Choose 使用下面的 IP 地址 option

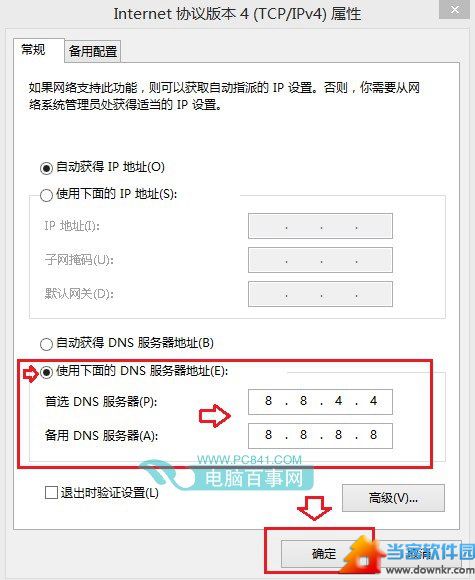tap(46, 195)
